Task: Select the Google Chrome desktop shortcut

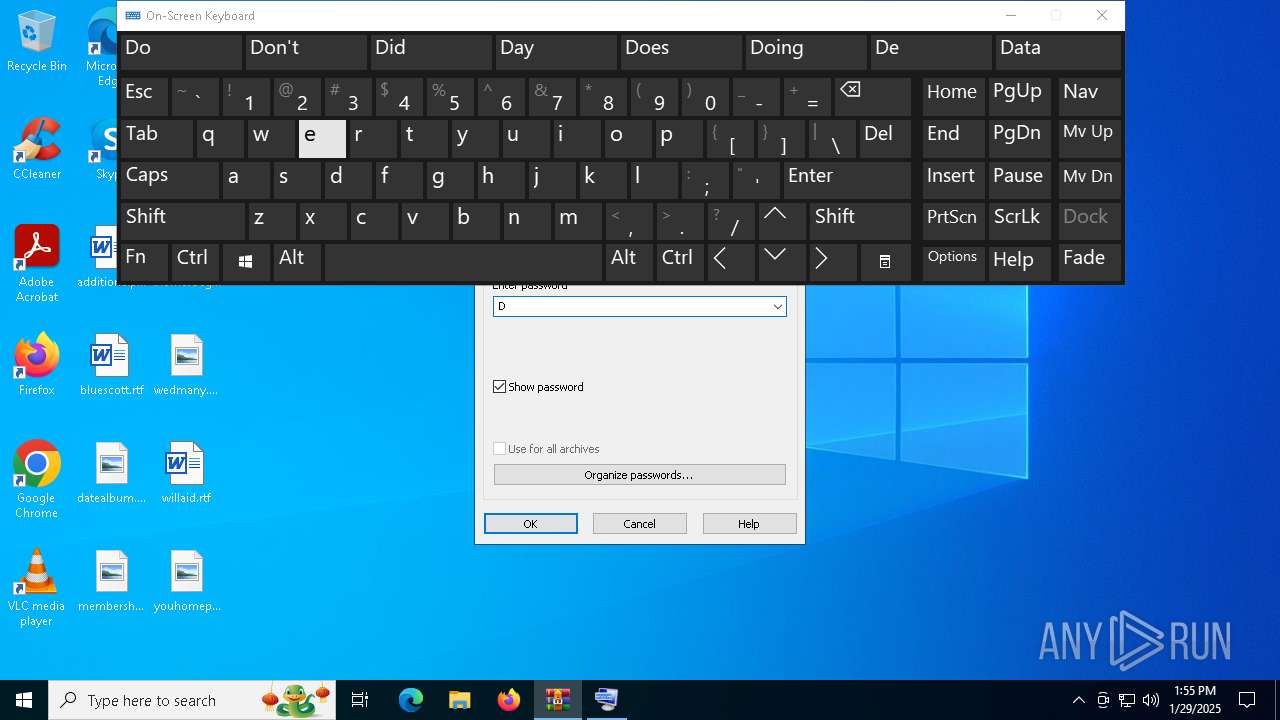Action: 37,480
